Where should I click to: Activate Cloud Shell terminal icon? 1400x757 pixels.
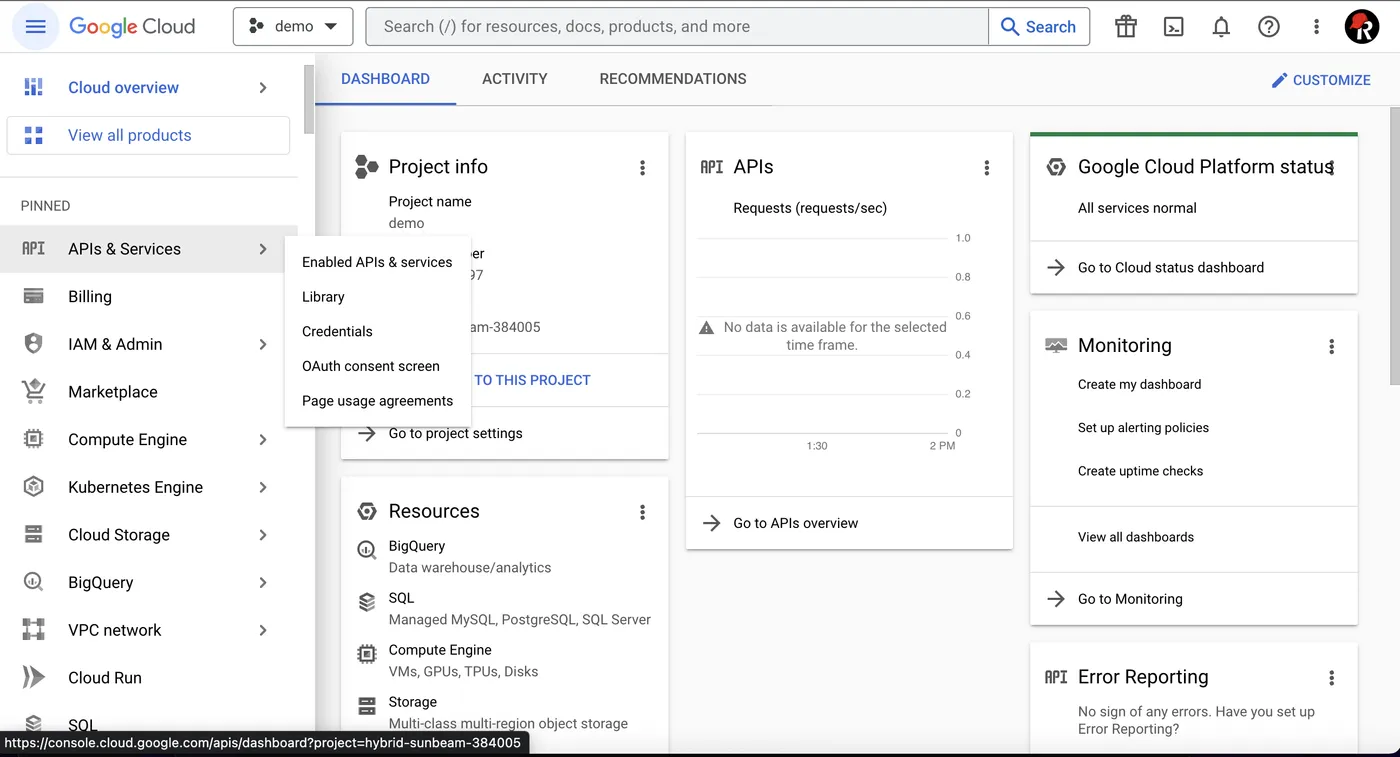[1174, 27]
